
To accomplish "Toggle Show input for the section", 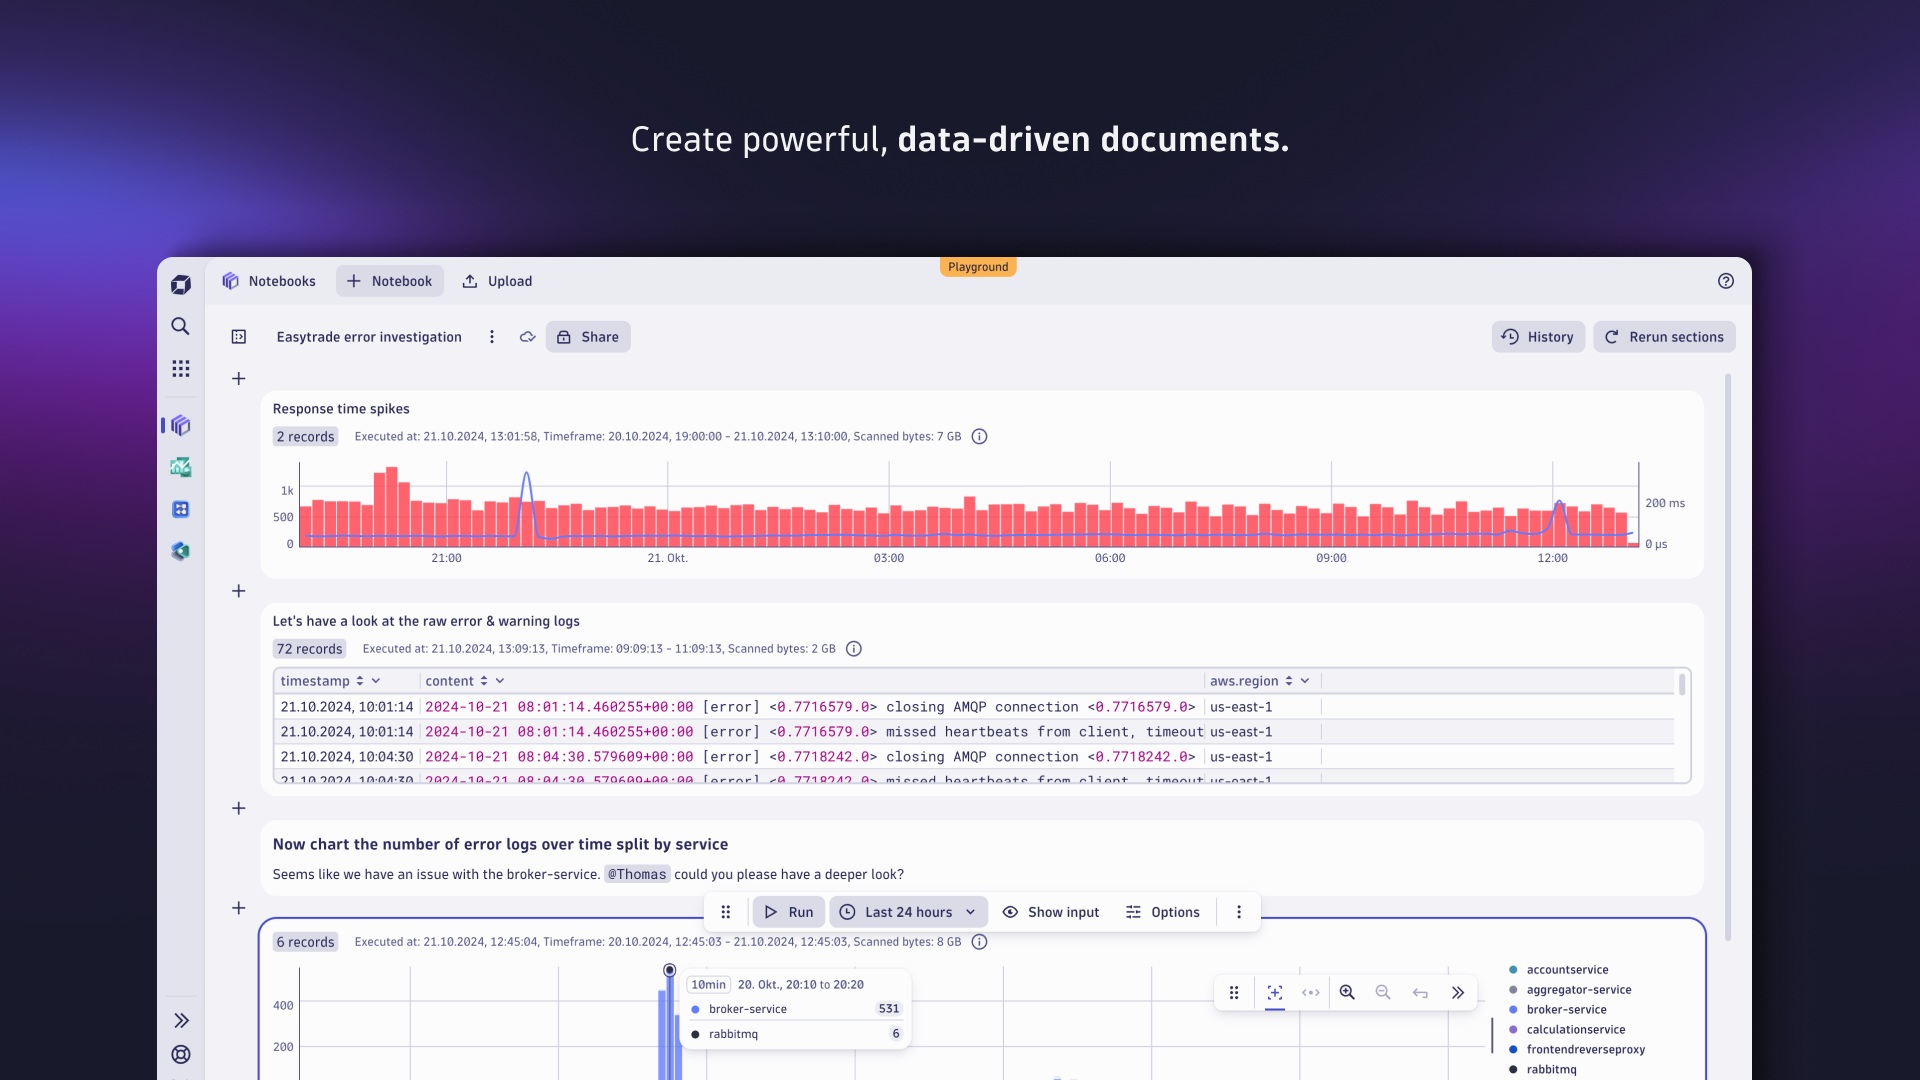I will 1051,912.
